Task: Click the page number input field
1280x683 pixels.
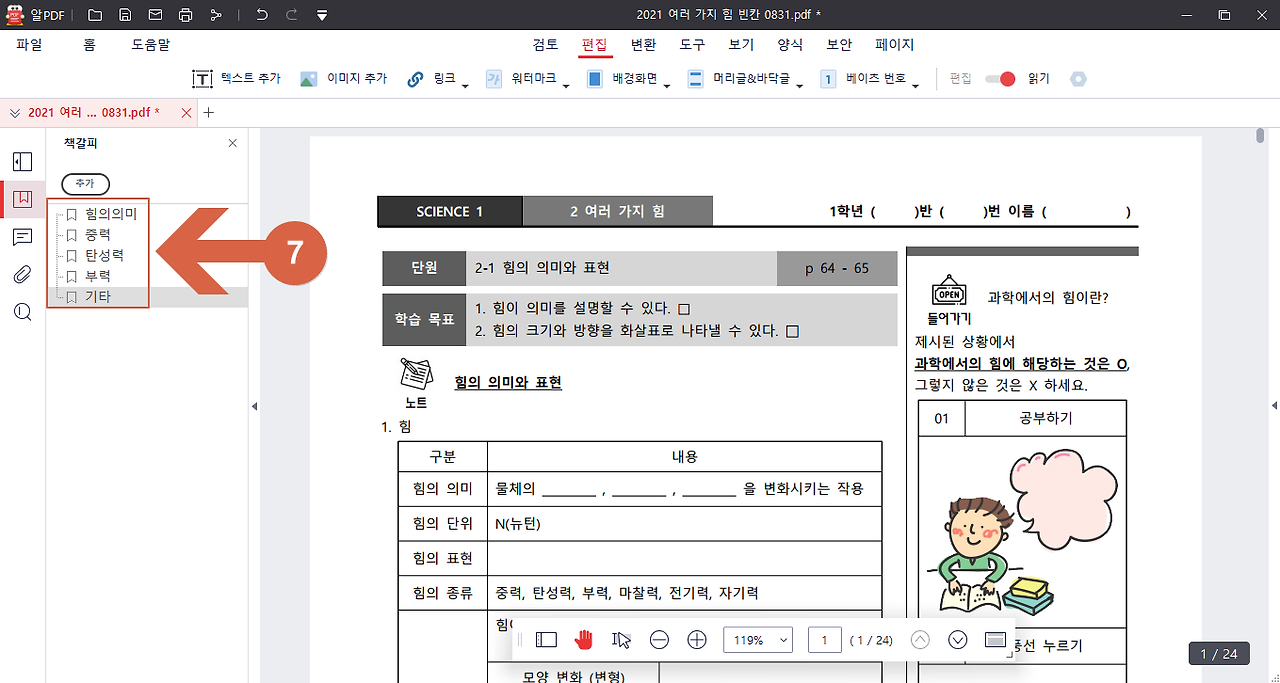Action: click(824, 639)
